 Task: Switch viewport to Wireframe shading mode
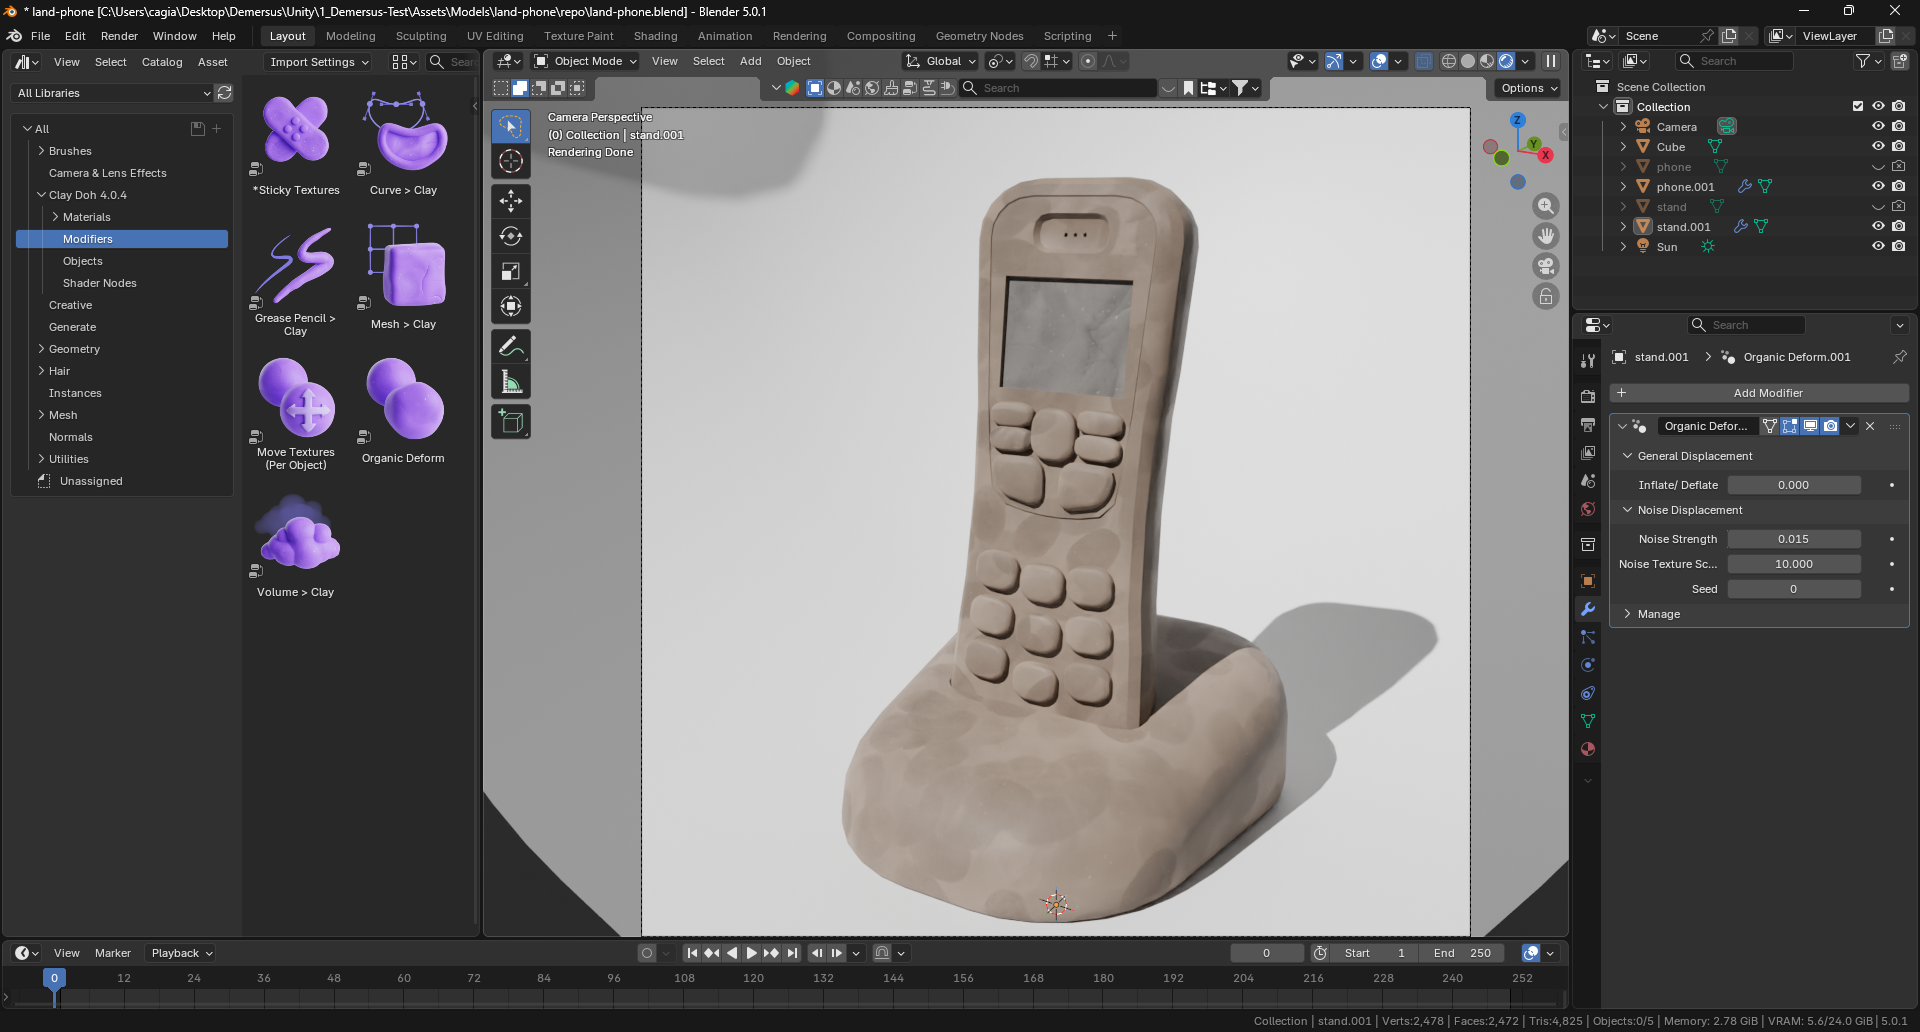click(x=1448, y=60)
